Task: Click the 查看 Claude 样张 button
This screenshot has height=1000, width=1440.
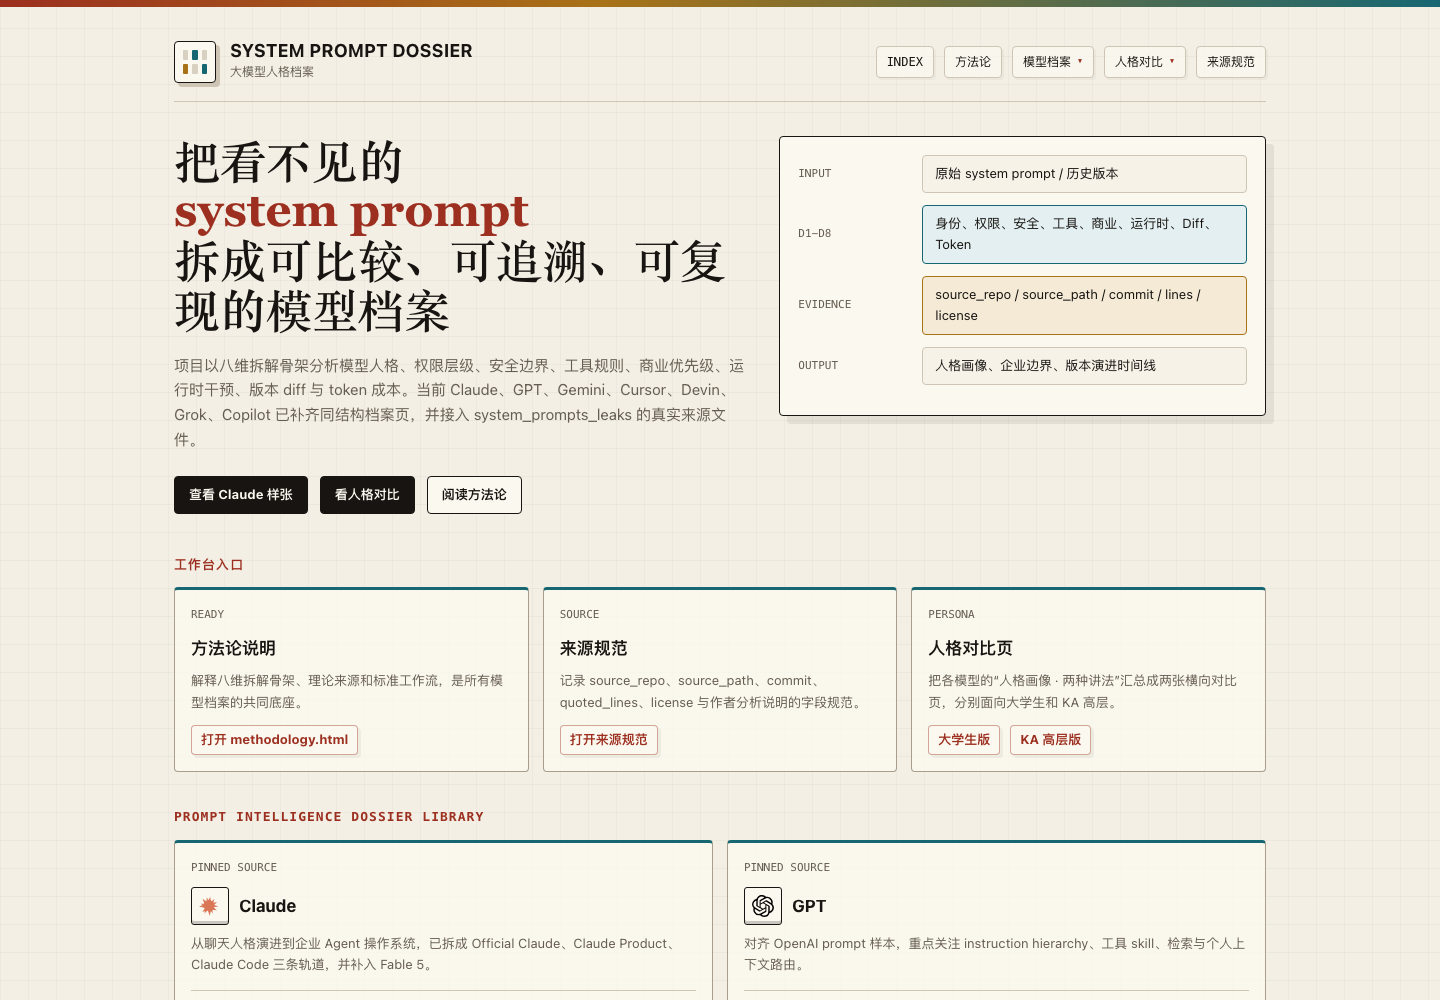Action: (241, 495)
